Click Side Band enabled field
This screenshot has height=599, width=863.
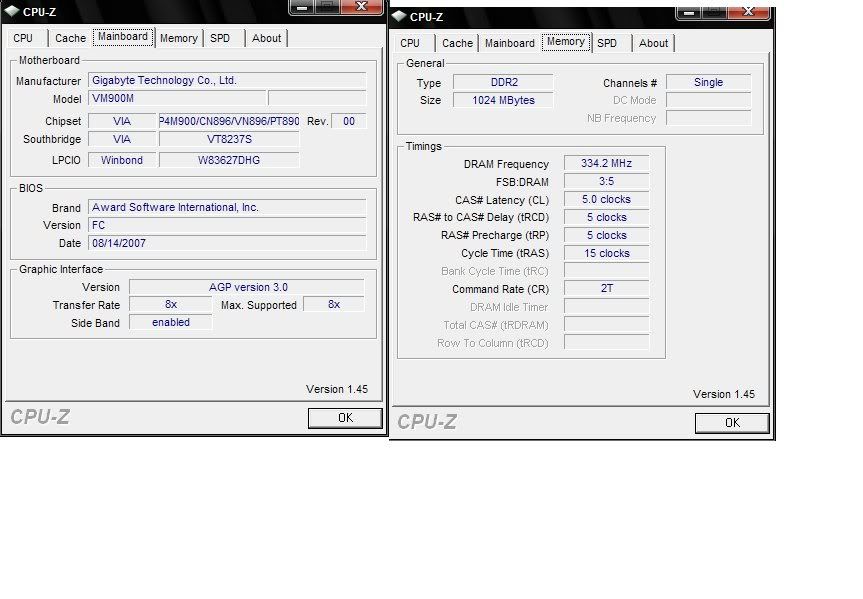click(x=171, y=323)
